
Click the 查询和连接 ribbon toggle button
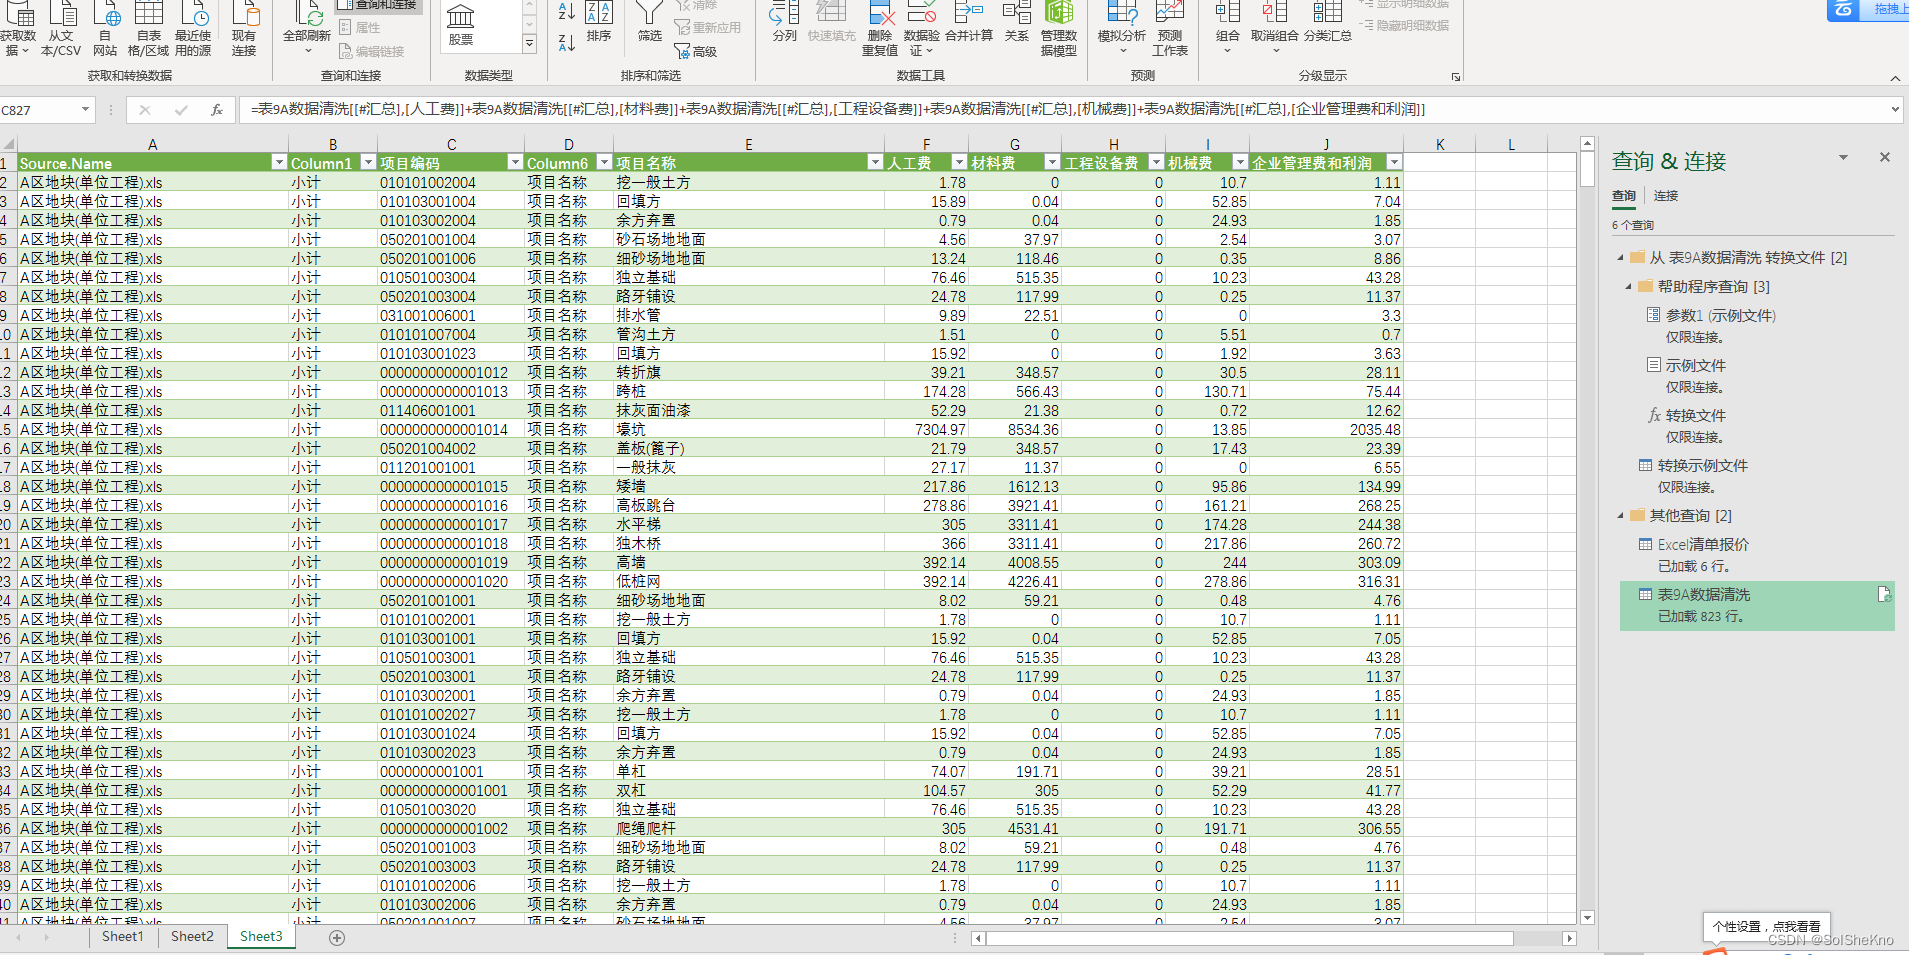(380, 5)
